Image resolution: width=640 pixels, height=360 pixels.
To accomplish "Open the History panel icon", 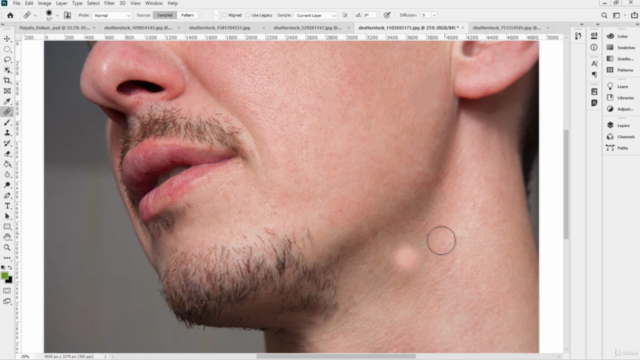I will coord(578,36).
